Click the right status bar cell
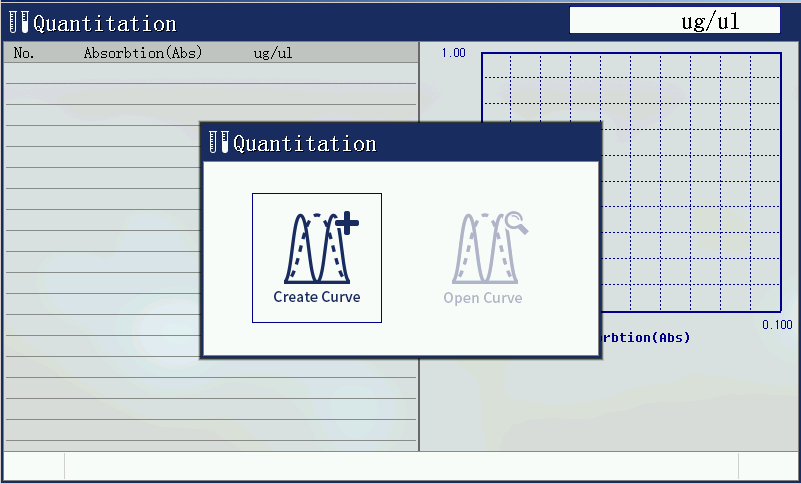This screenshot has width=801, height=484. (767, 466)
